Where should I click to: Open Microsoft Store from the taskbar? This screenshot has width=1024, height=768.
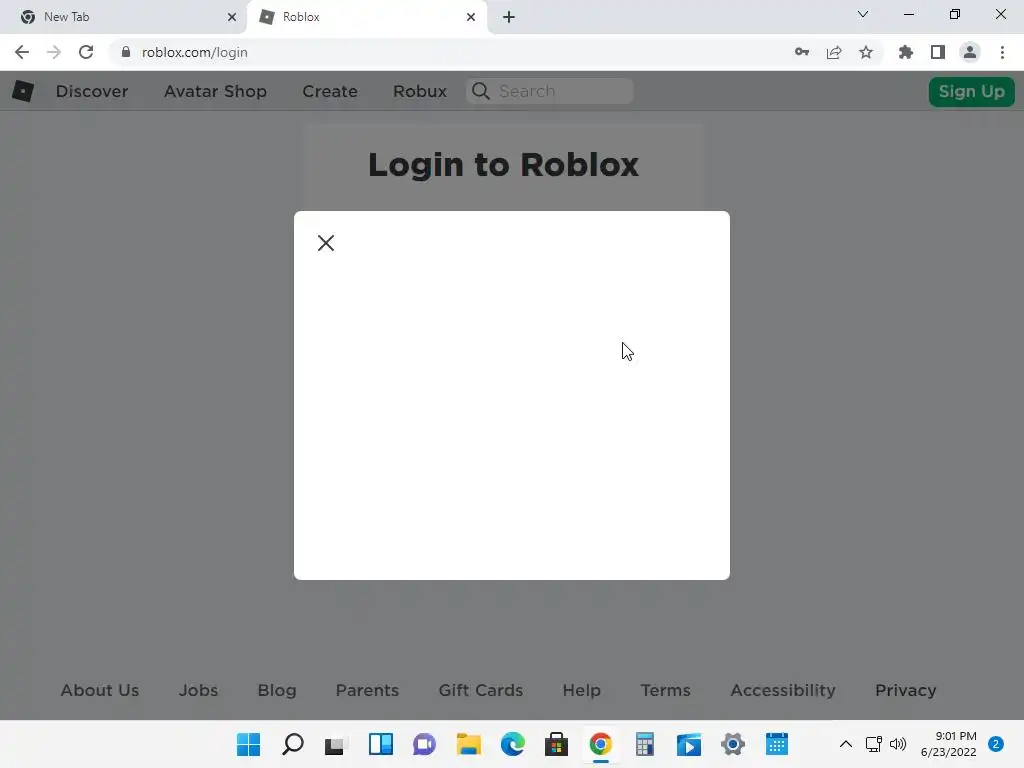tap(556, 744)
